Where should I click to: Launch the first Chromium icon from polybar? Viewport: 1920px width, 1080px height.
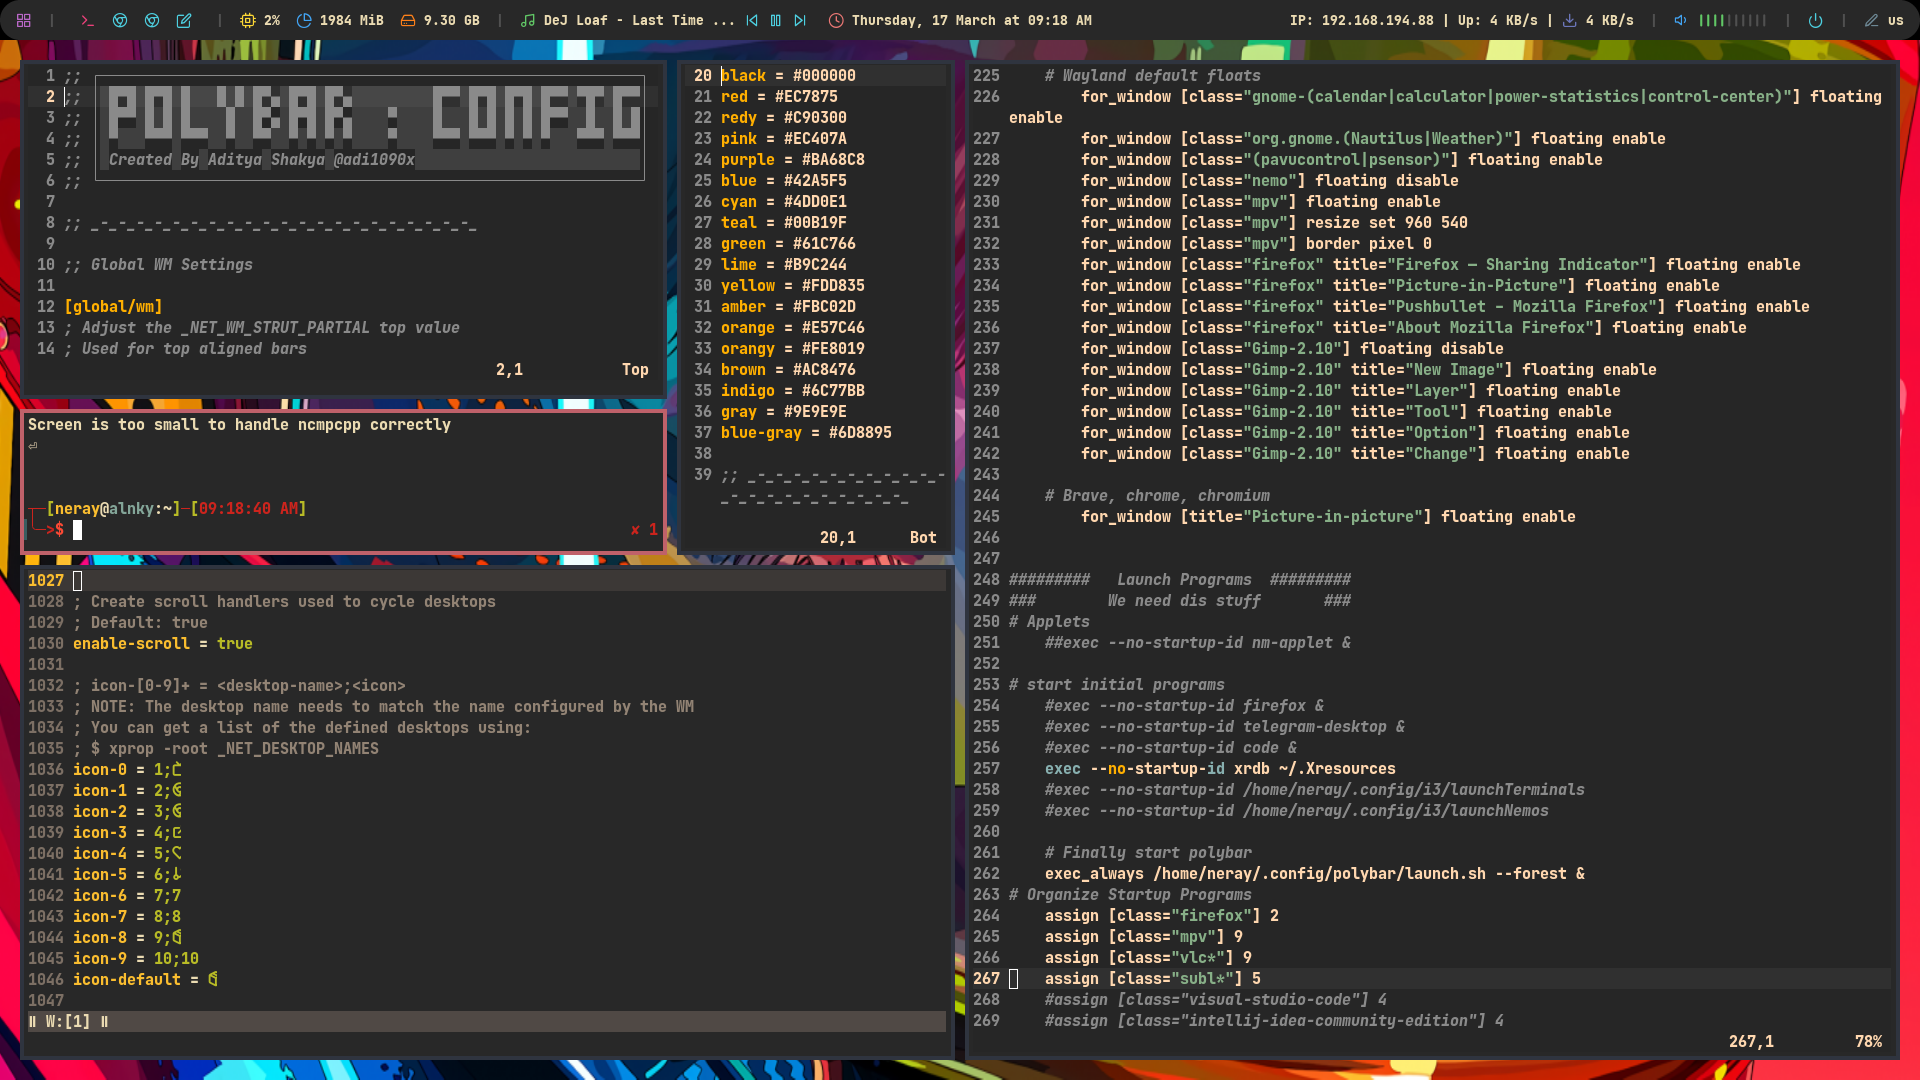click(120, 20)
